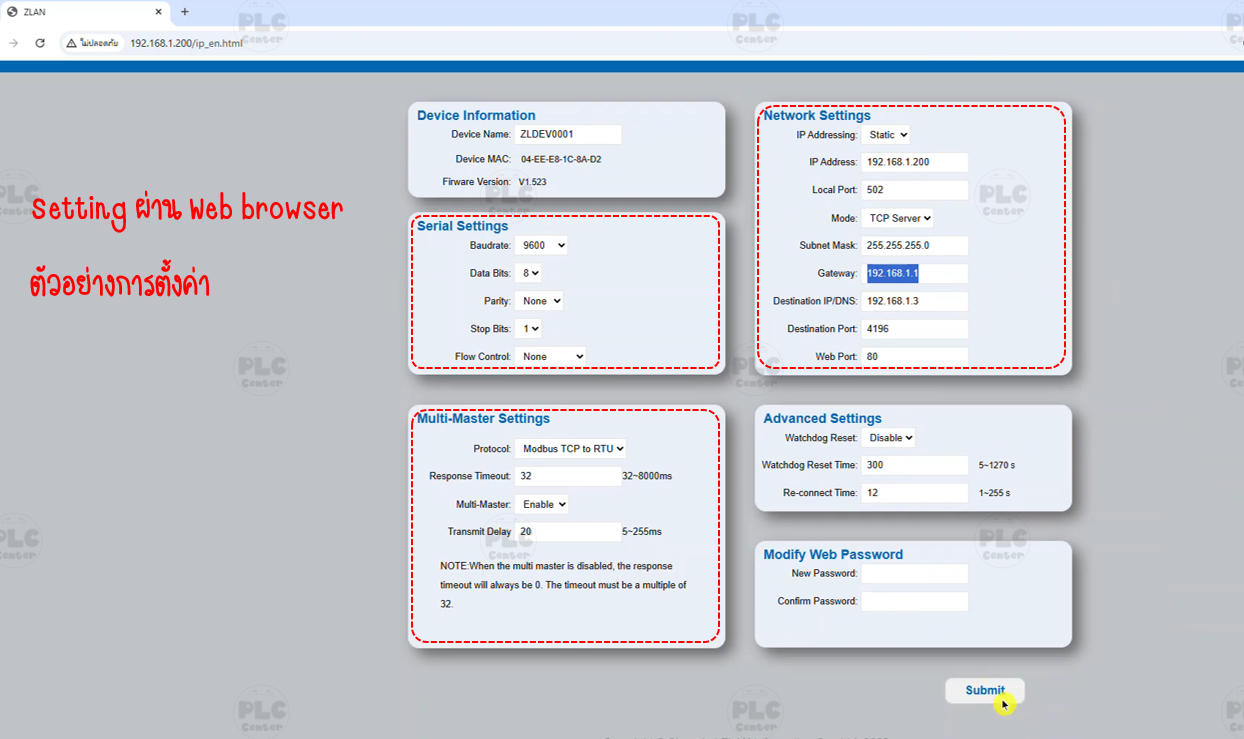Screen dimensions: 1244x739
Task: Reload the ZLAN configuration page
Action: (x=39, y=43)
